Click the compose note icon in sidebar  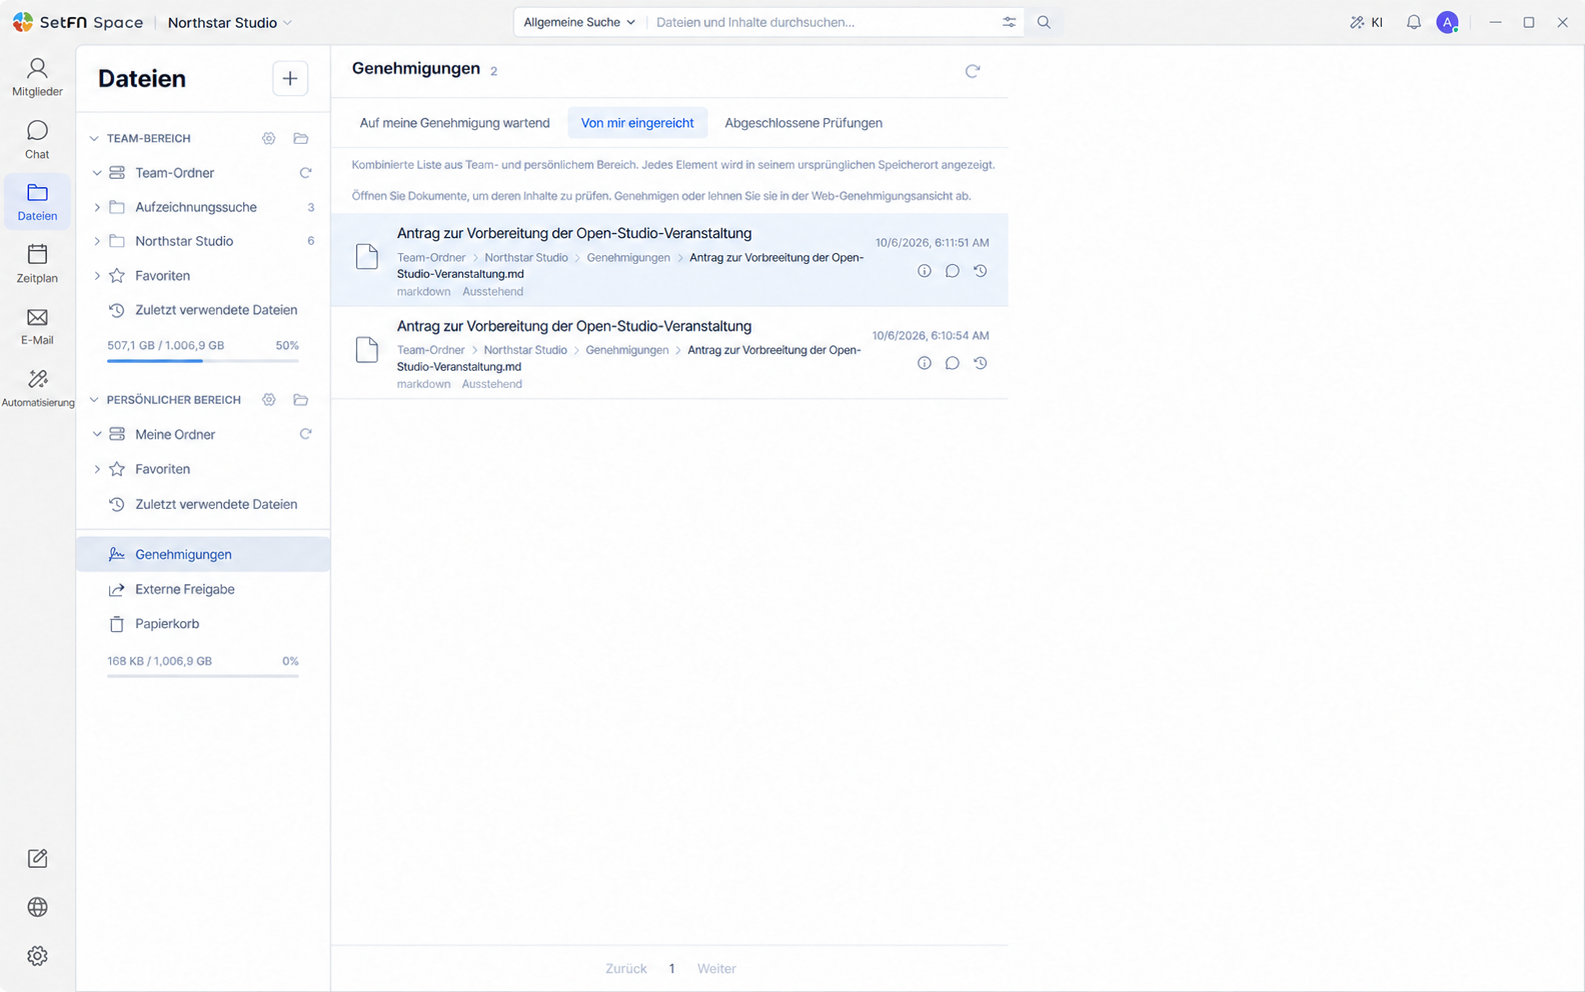point(37,858)
